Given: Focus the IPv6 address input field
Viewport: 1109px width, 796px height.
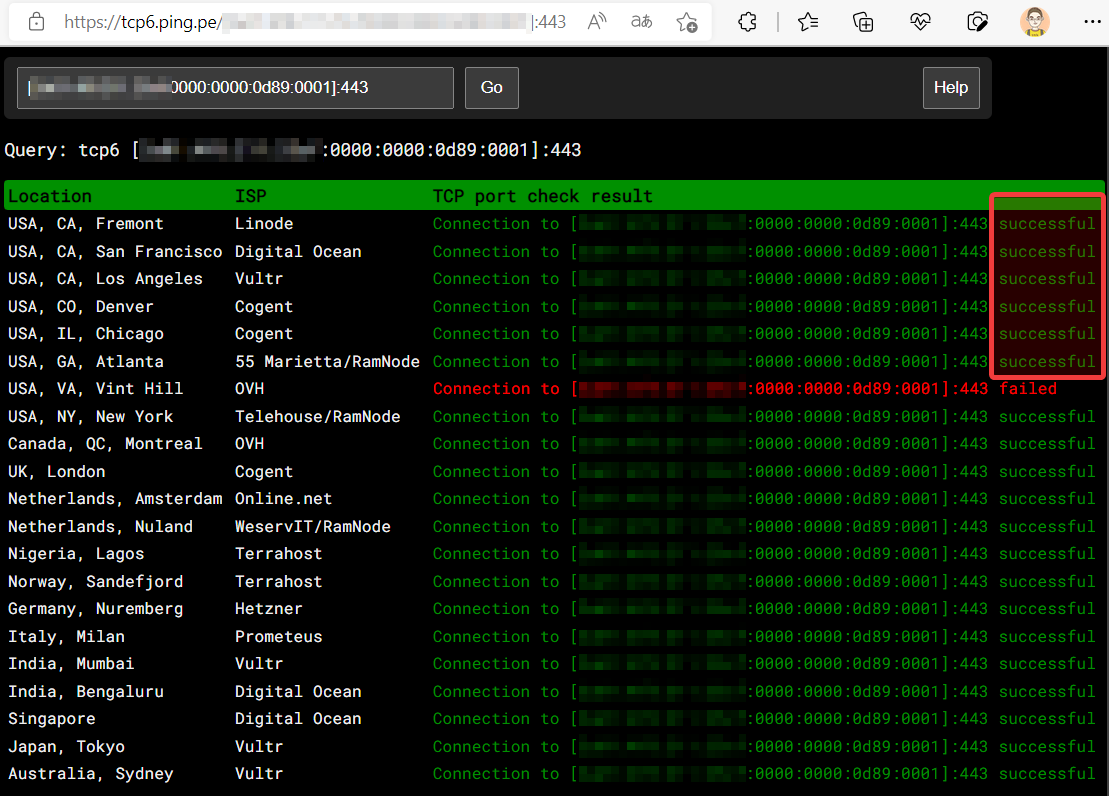Looking at the screenshot, I should pyautogui.click(x=235, y=88).
